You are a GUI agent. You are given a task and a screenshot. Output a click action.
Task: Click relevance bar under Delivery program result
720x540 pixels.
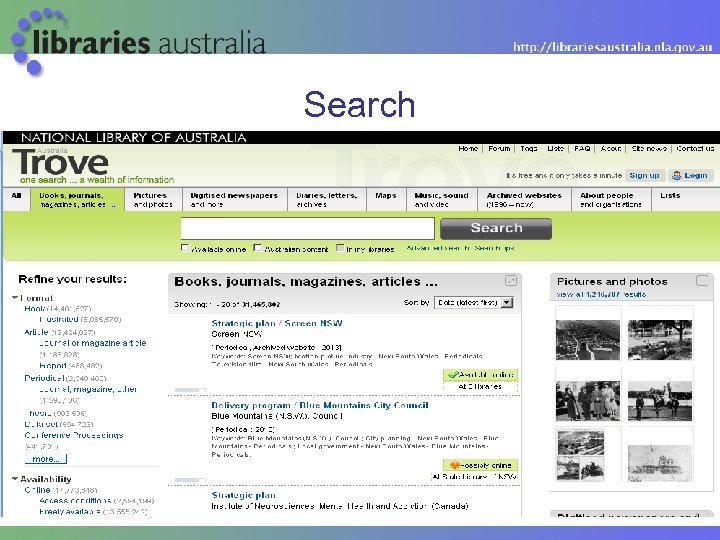(190, 480)
